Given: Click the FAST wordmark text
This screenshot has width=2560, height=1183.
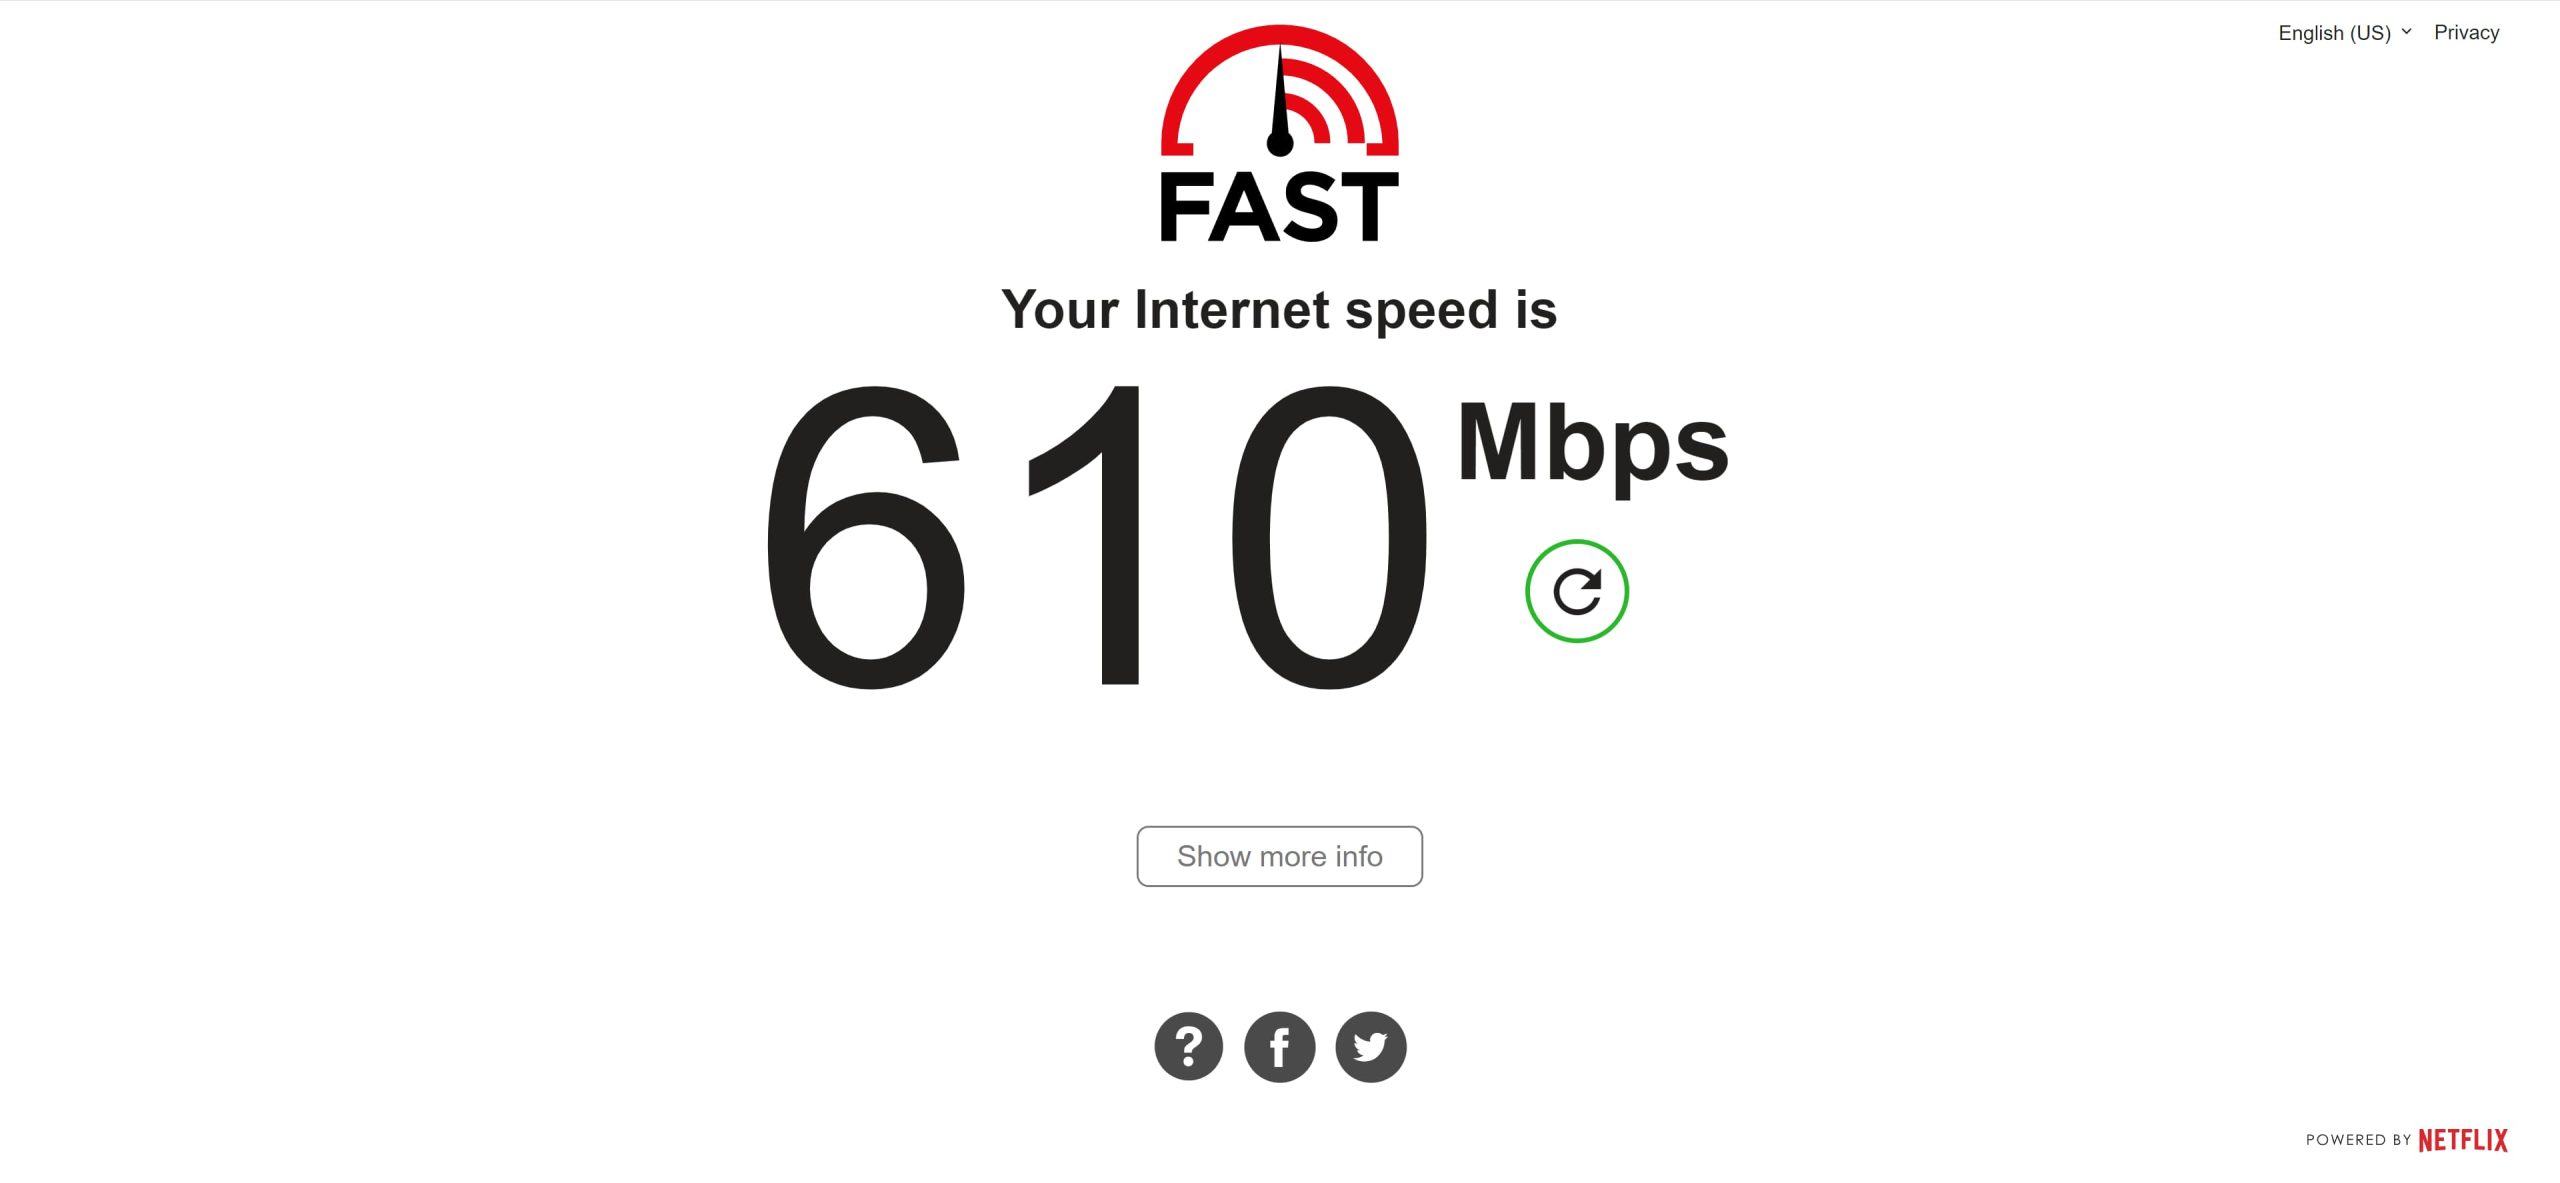Looking at the screenshot, I should tap(1279, 207).
